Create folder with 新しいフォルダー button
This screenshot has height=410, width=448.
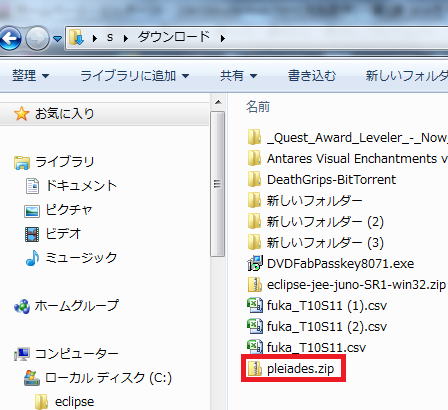407,76
